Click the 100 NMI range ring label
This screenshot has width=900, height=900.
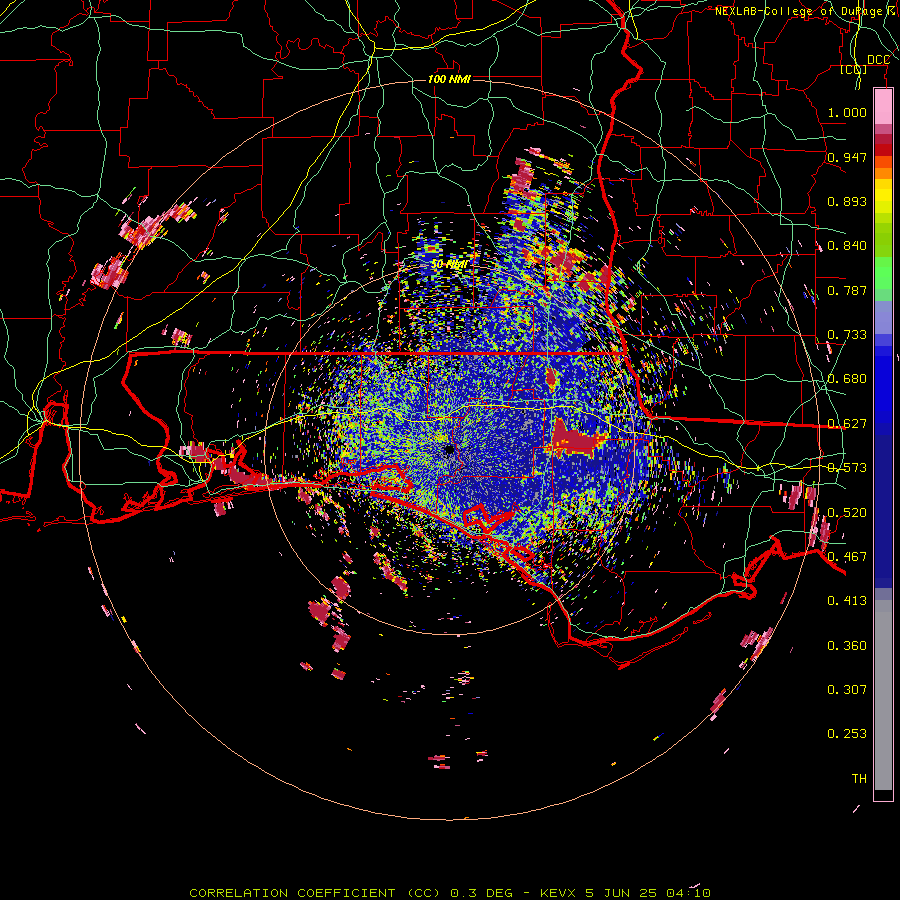(449, 79)
